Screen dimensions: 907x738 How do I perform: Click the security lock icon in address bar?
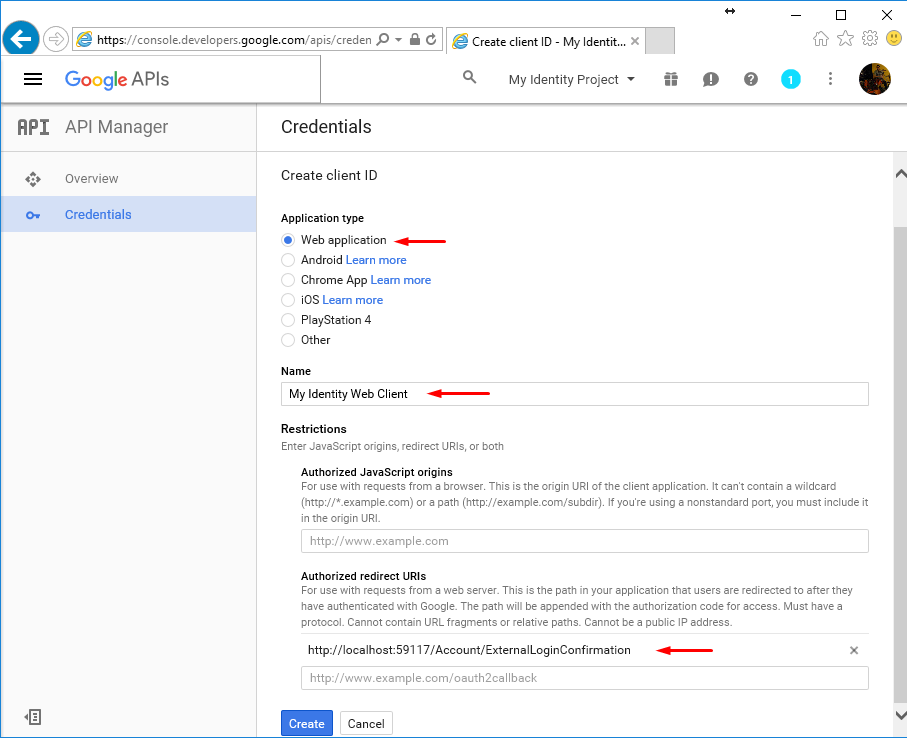coord(414,39)
